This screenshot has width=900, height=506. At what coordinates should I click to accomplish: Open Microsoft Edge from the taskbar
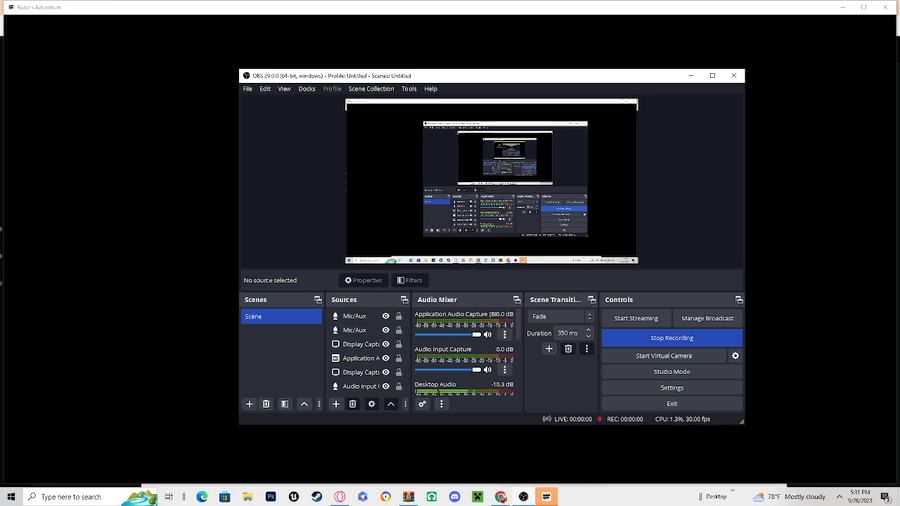click(201, 497)
